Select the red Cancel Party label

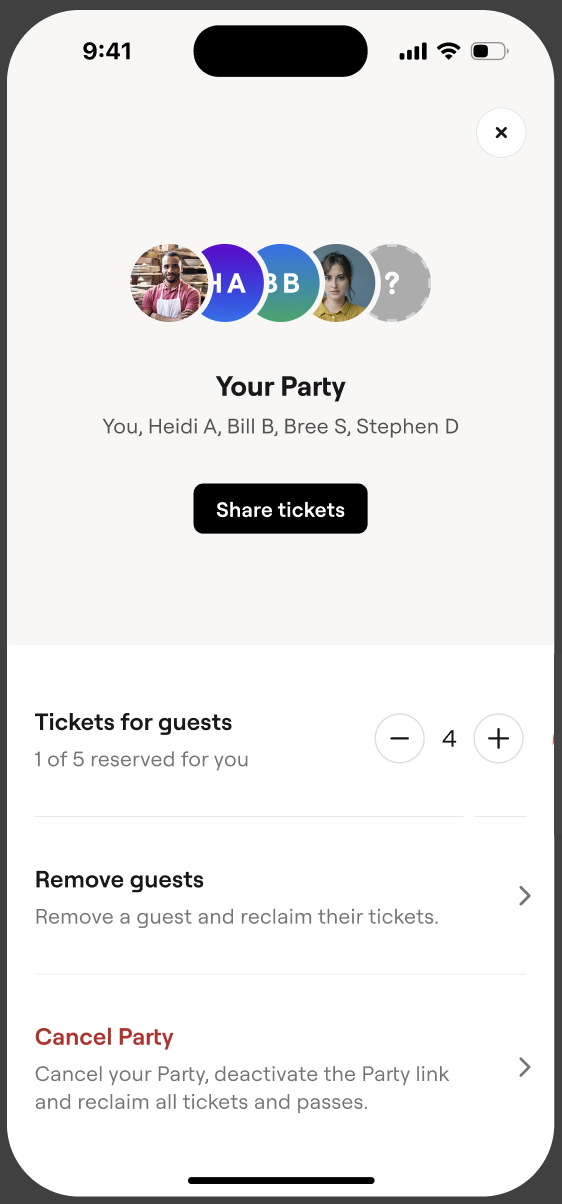click(x=104, y=1037)
